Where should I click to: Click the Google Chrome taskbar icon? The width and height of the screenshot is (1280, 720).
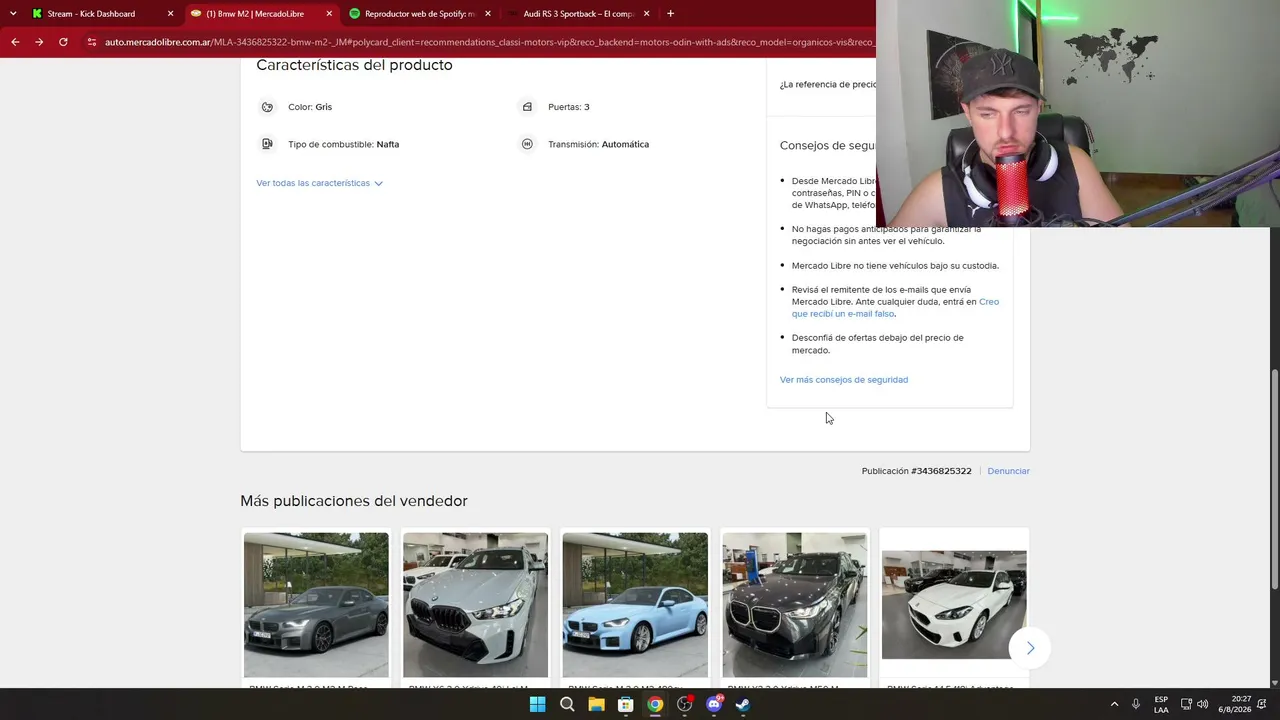point(654,704)
